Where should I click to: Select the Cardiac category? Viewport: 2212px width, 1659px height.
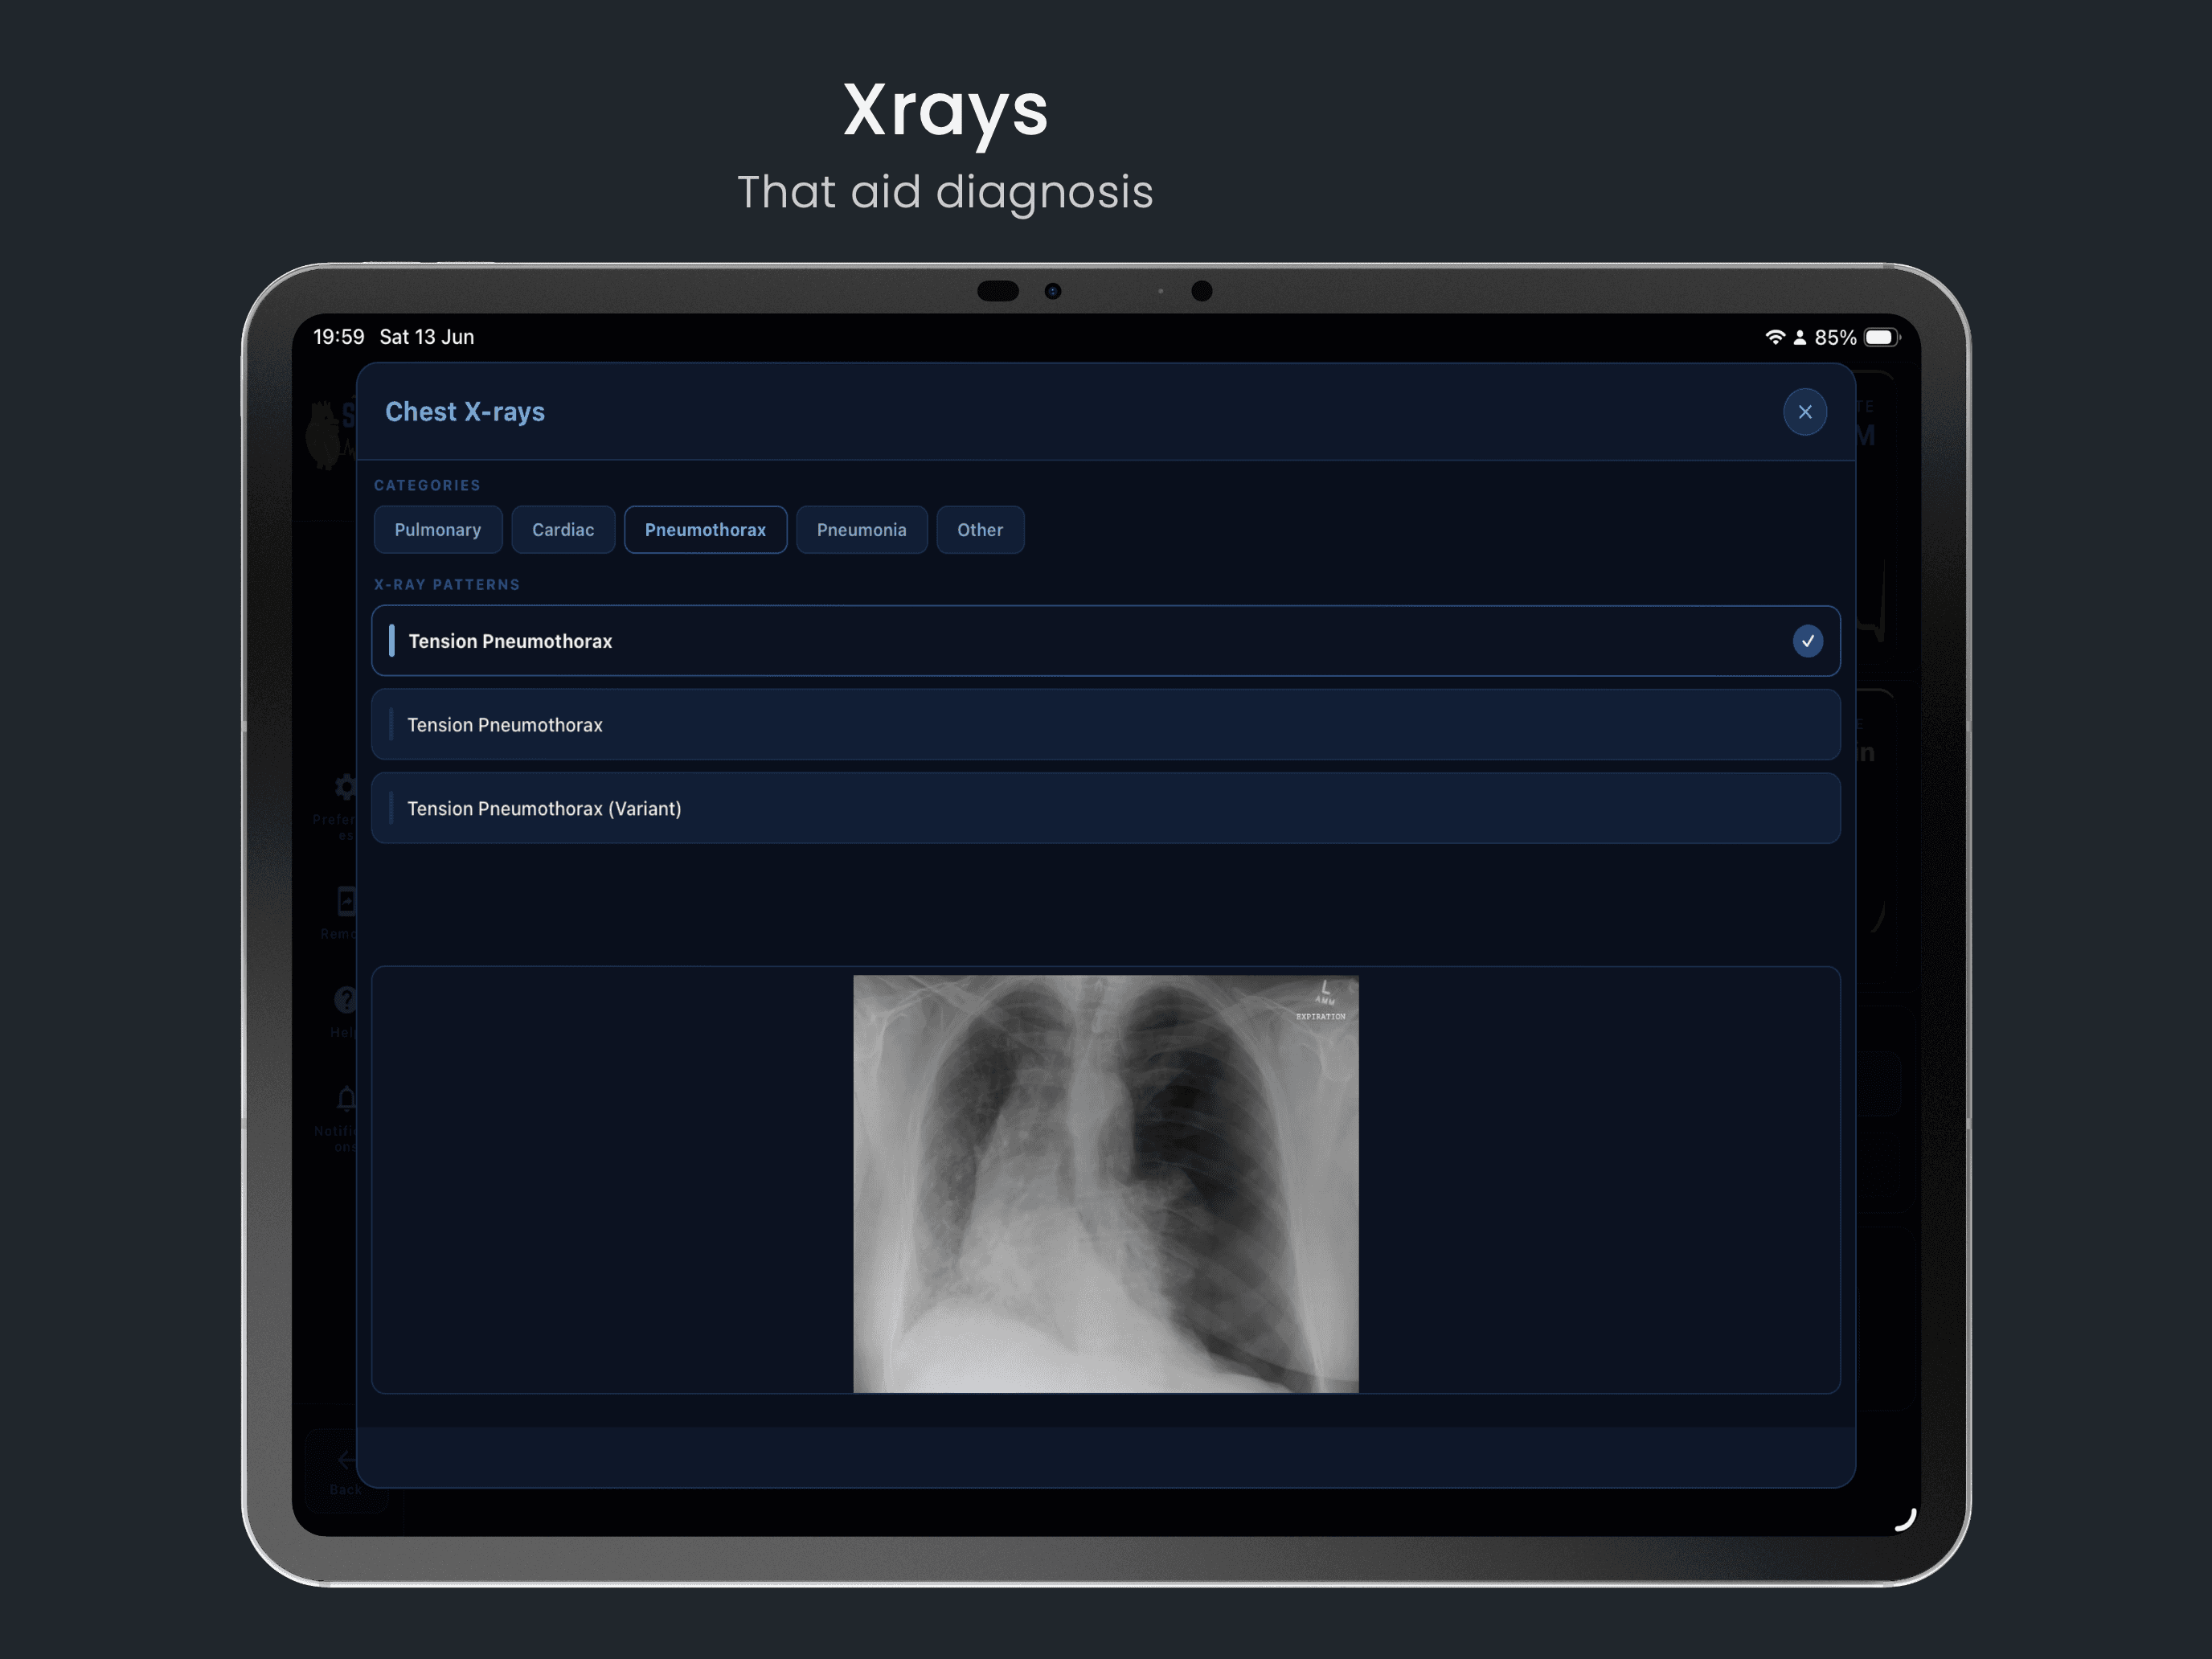pyautogui.click(x=563, y=530)
